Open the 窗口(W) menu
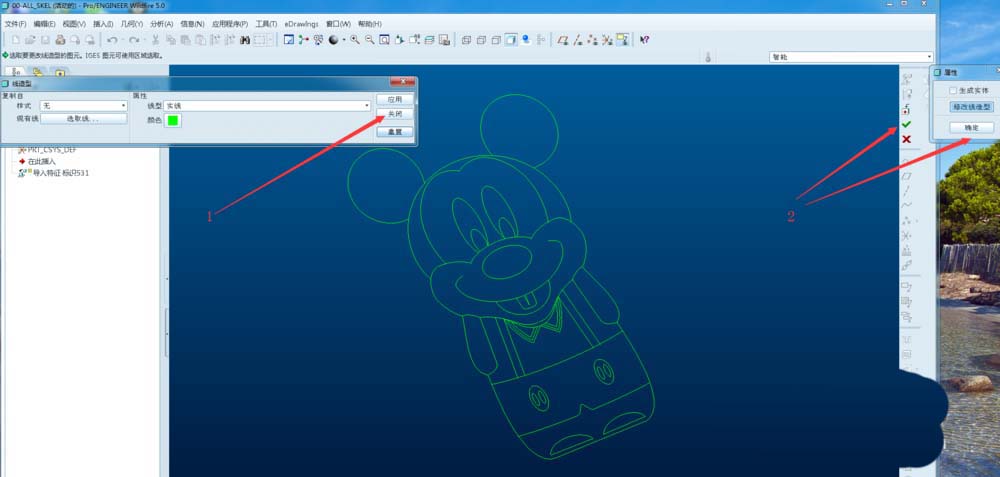 [338, 24]
